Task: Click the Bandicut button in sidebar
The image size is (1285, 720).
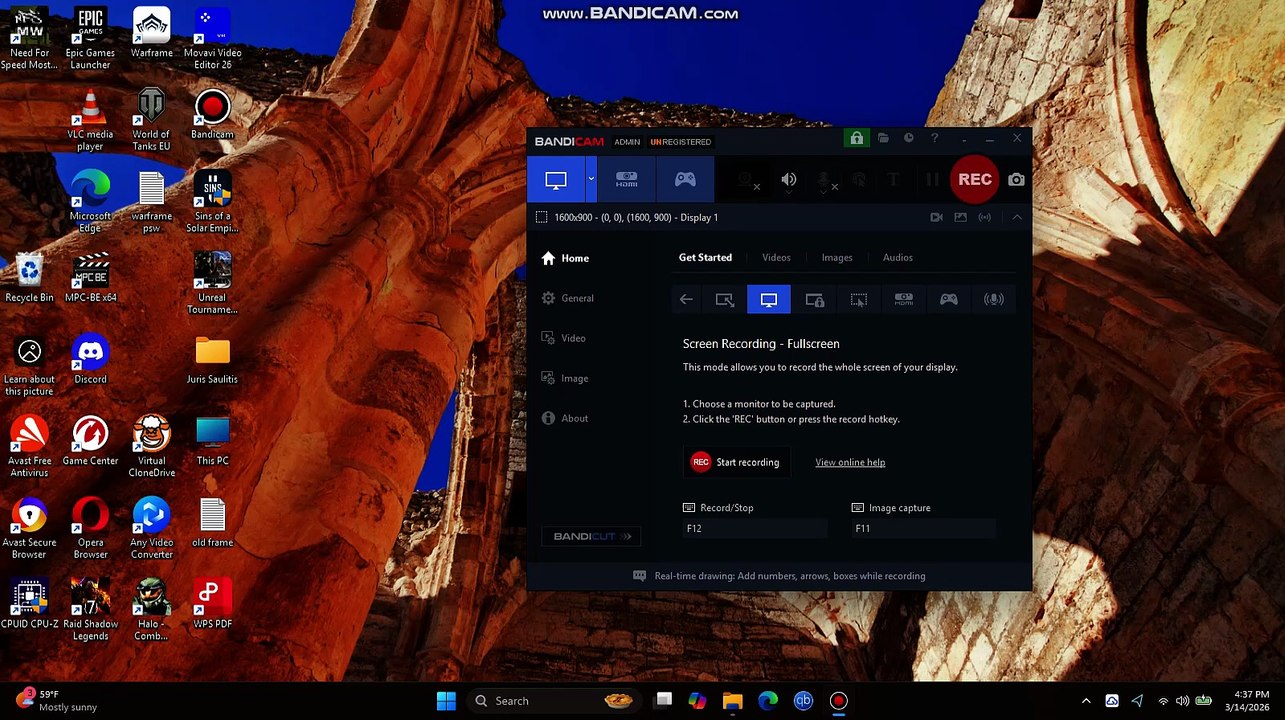Action: [592, 537]
